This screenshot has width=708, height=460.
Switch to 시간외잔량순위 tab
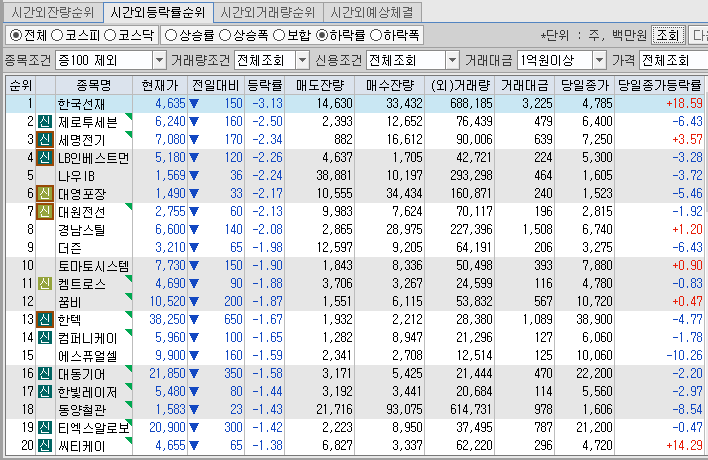pos(53,12)
